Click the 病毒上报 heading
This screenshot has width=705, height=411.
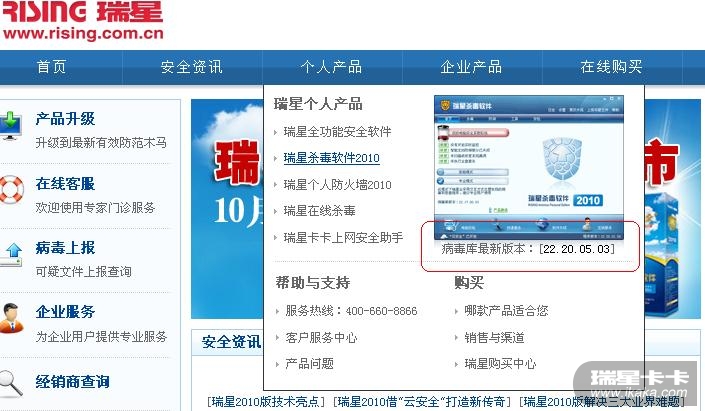(x=65, y=248)
